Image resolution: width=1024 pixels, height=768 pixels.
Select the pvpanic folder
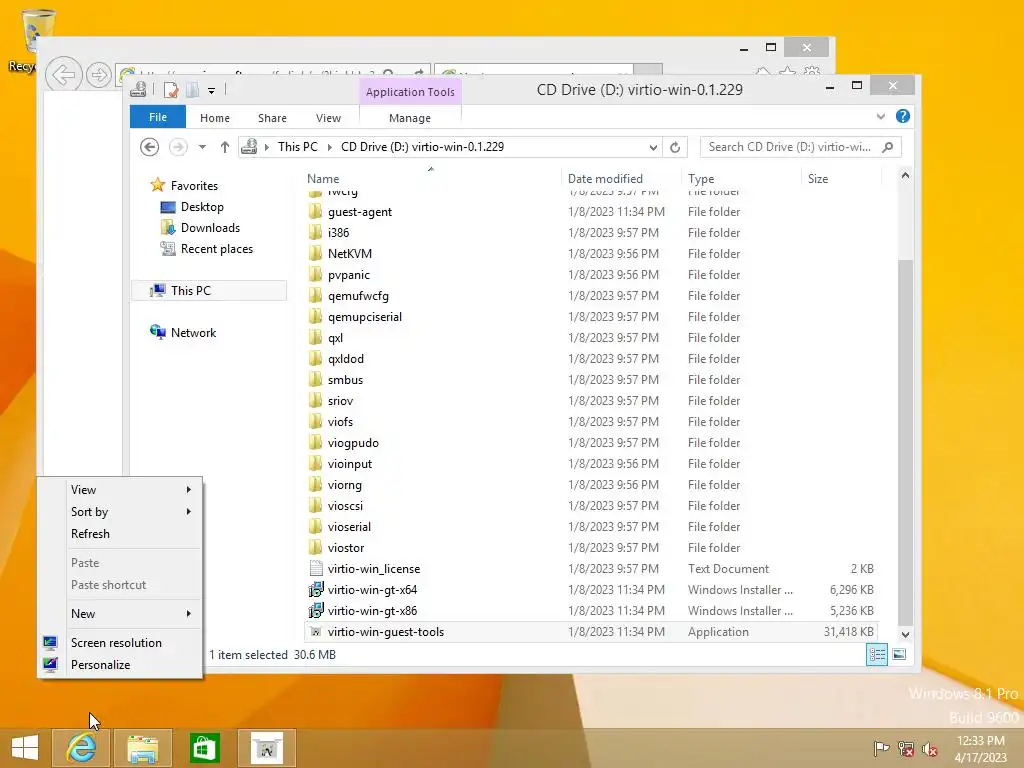348,275
